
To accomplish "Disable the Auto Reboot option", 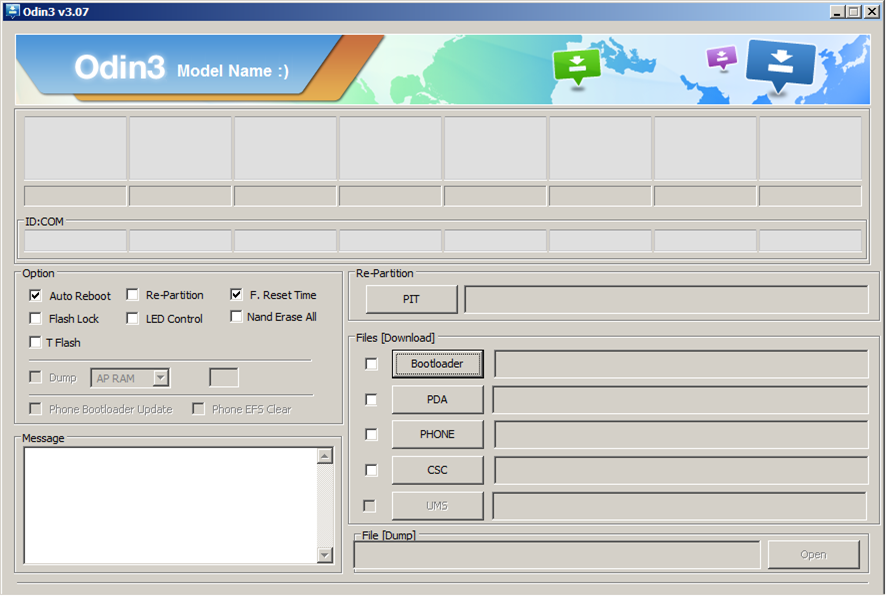I will (35, 295).
